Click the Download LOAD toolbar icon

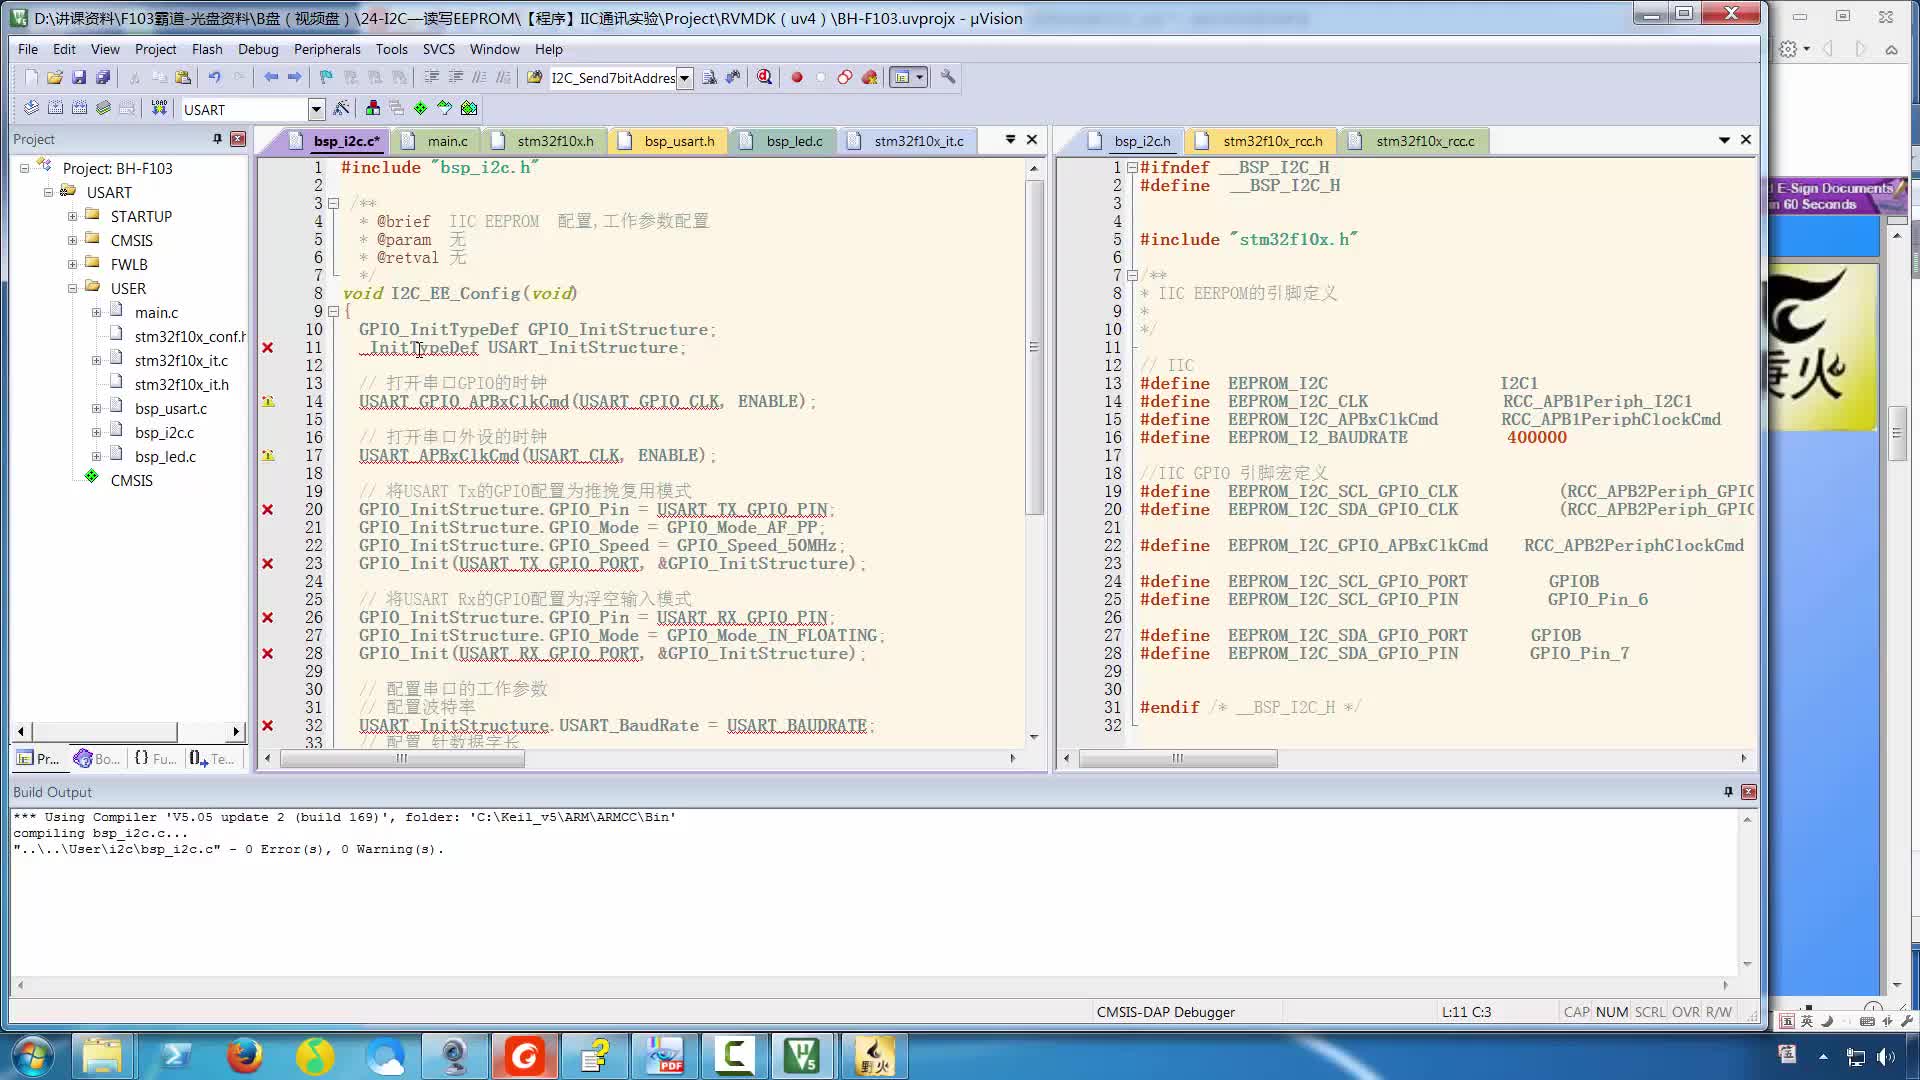159,108
